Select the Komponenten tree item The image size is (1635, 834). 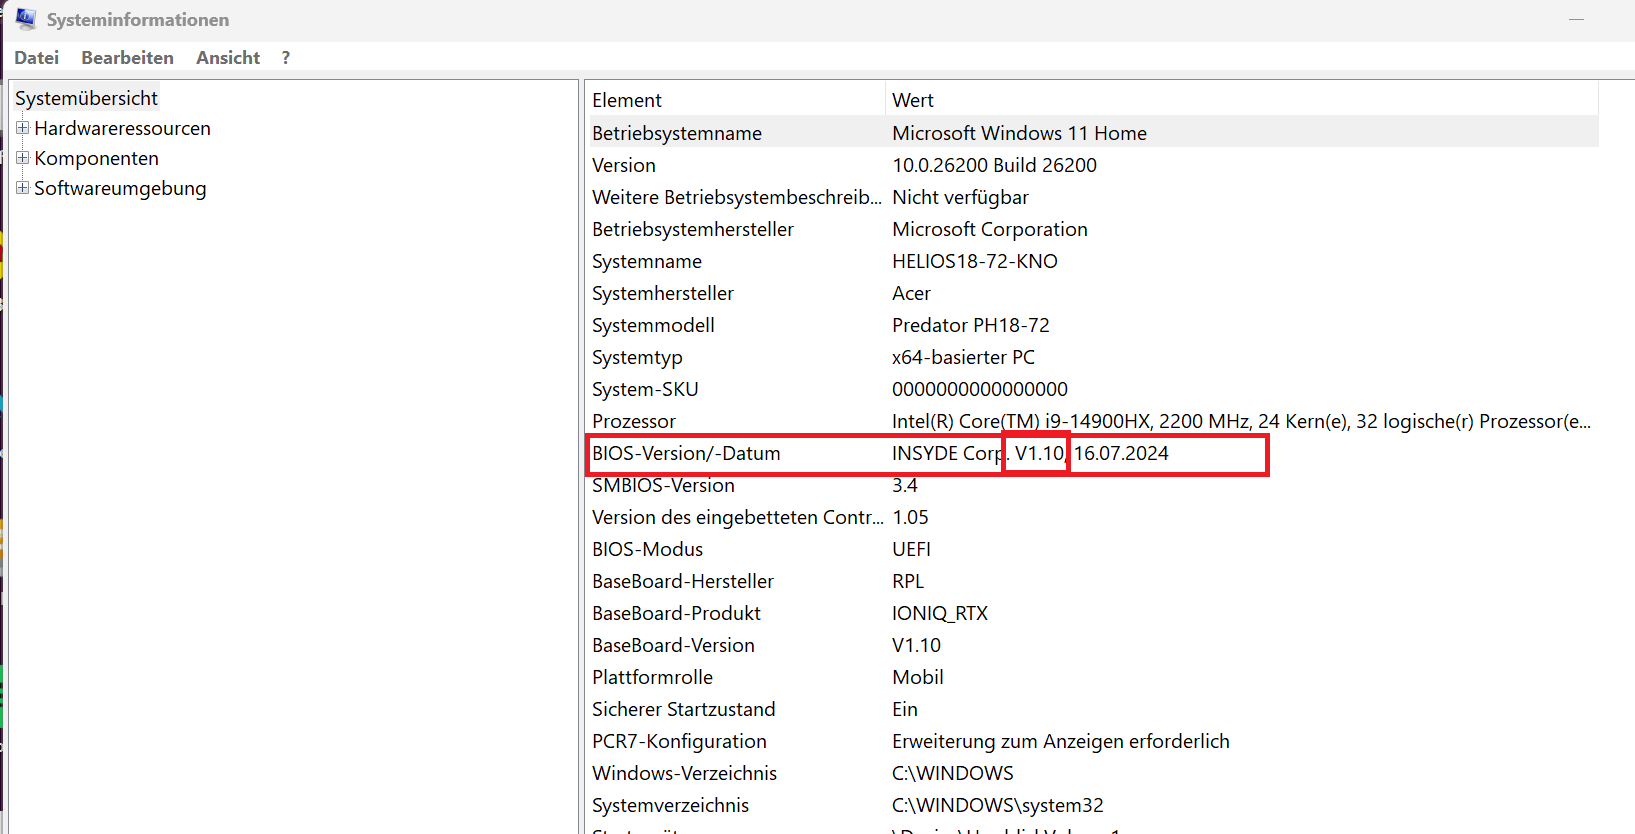point(96,158)
